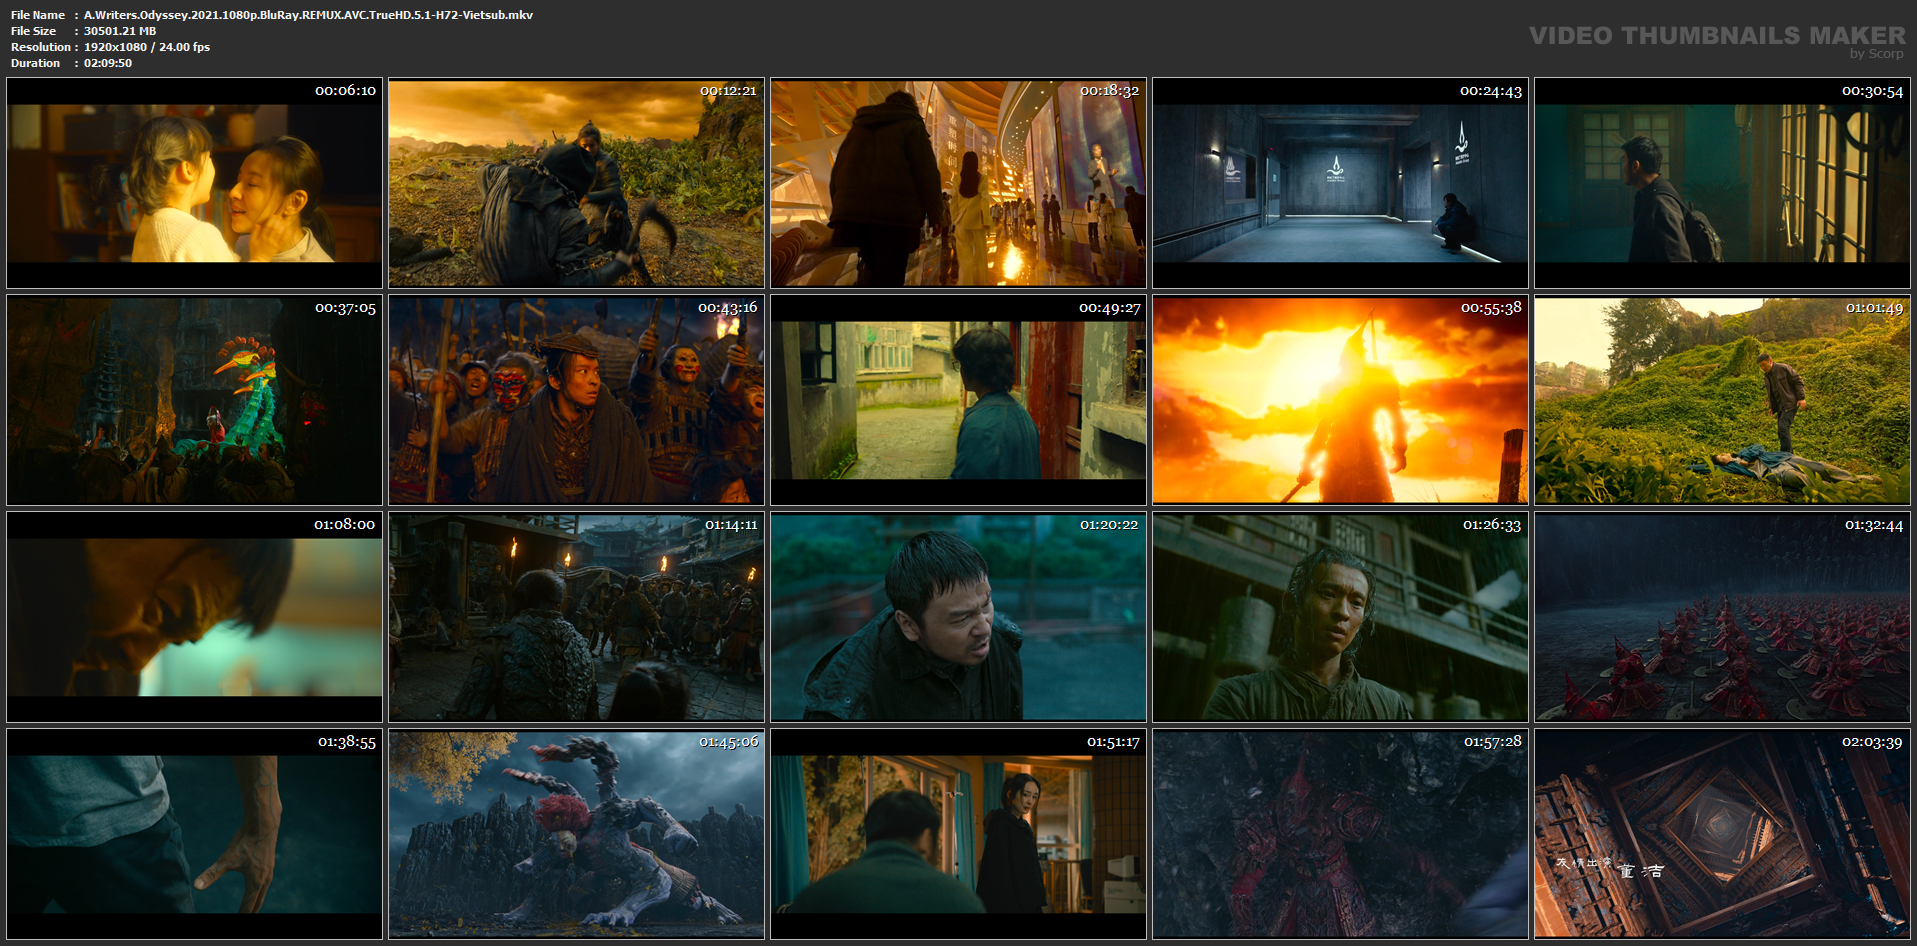Select the thumbnail stamped 00:06:10
1917x946 pixels.
click(195, 183)
